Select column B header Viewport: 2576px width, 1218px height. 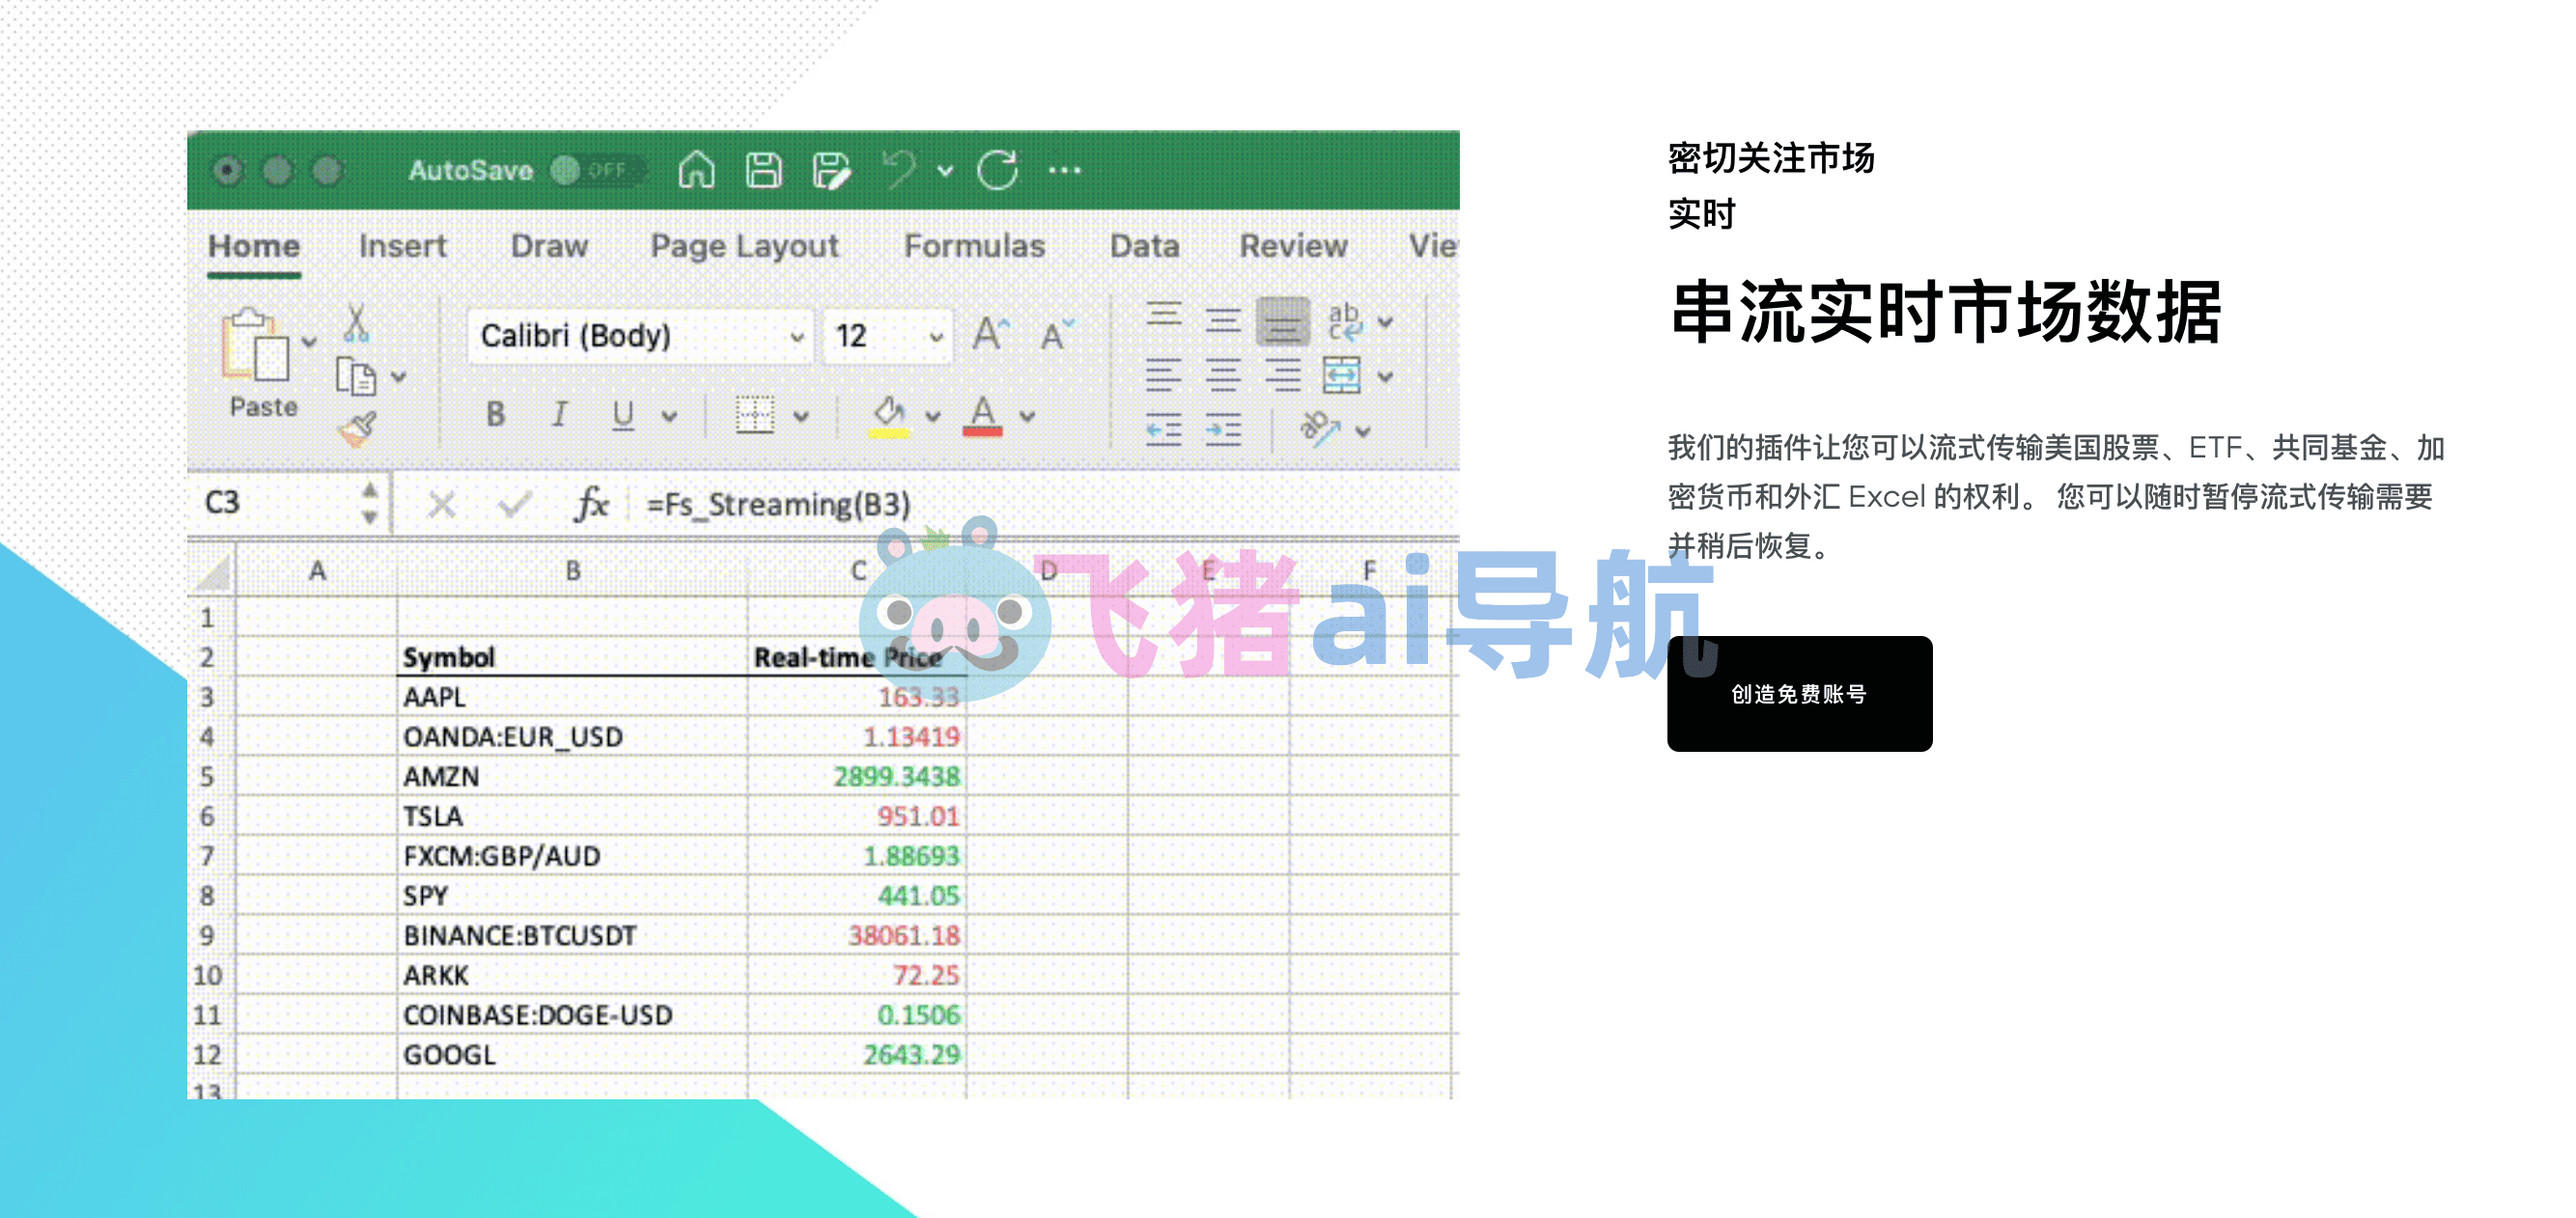pyautogui.click(x=572, y=571)
